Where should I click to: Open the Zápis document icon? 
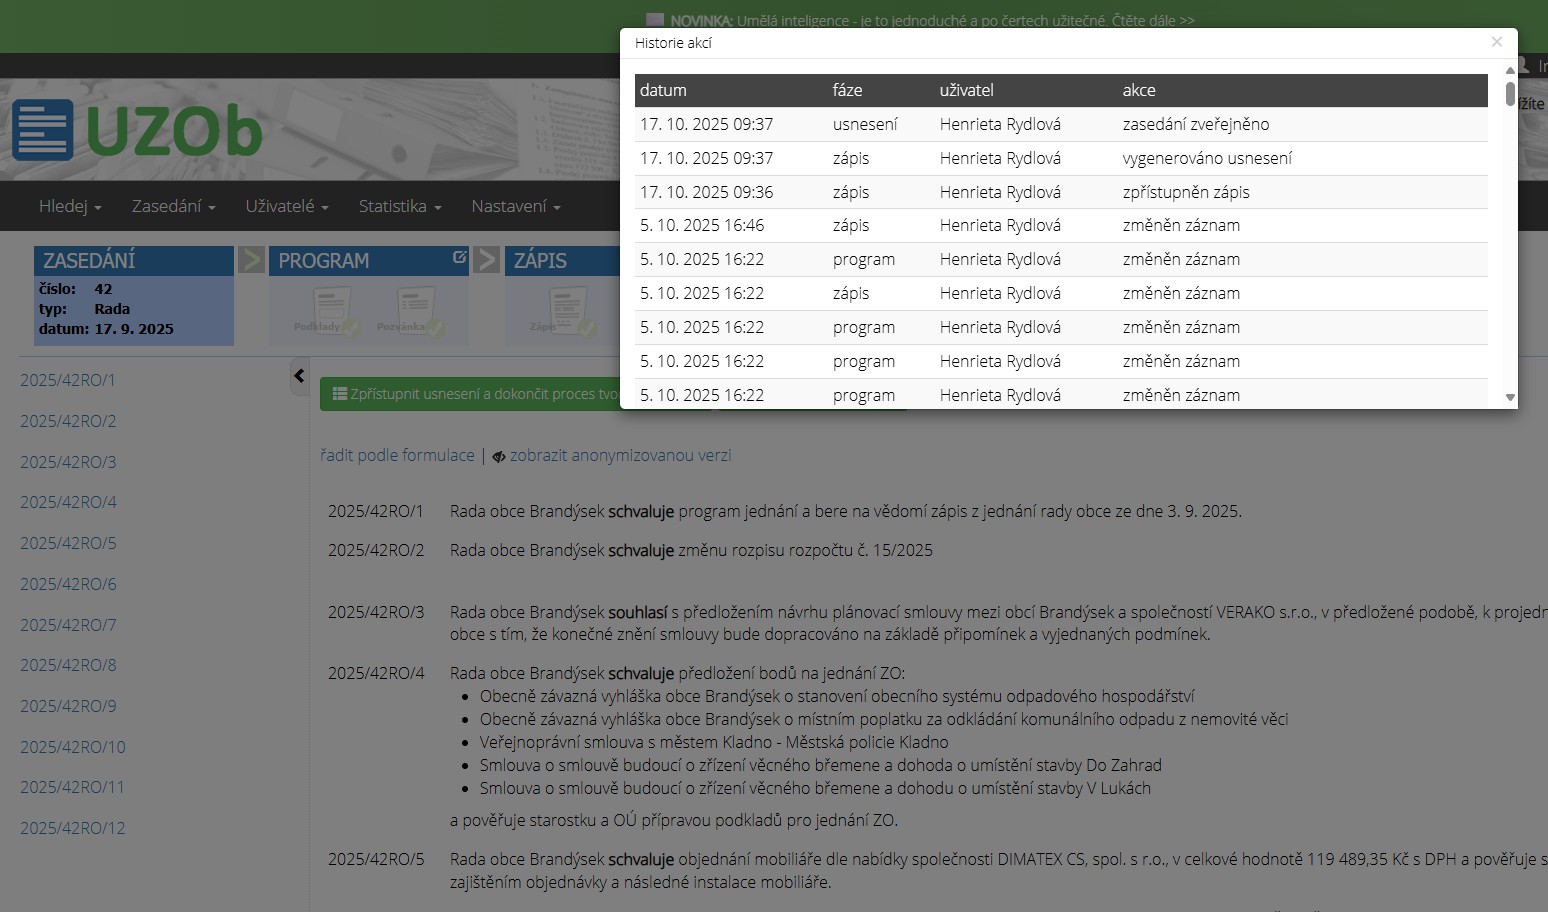[567, 310]
